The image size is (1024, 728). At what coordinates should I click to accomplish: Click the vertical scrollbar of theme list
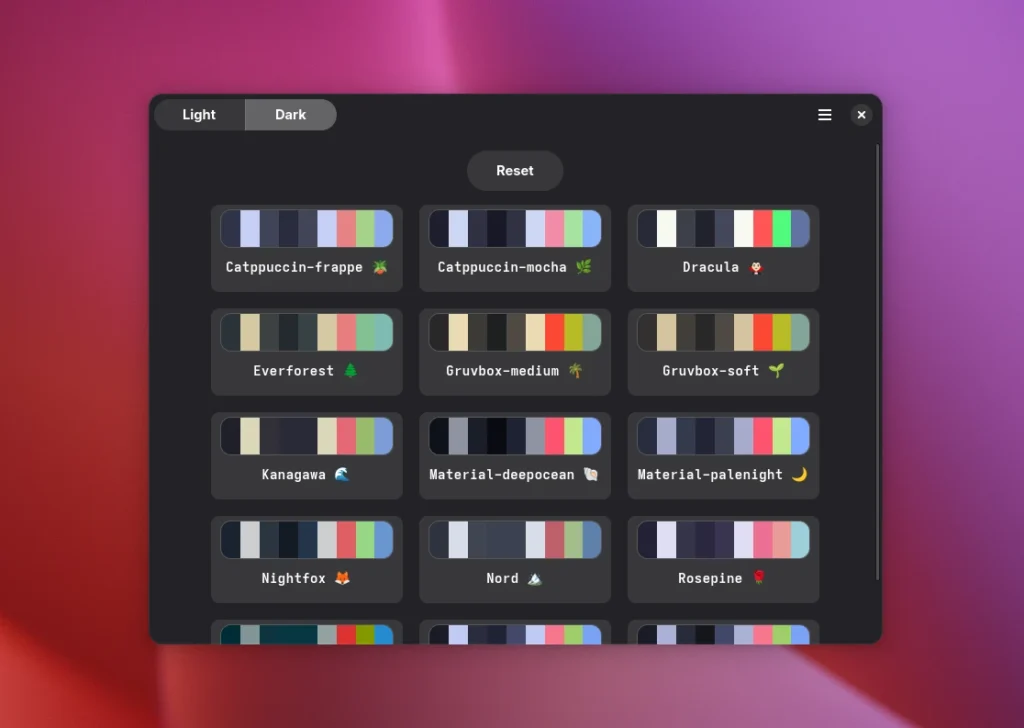tap(877, 360)
